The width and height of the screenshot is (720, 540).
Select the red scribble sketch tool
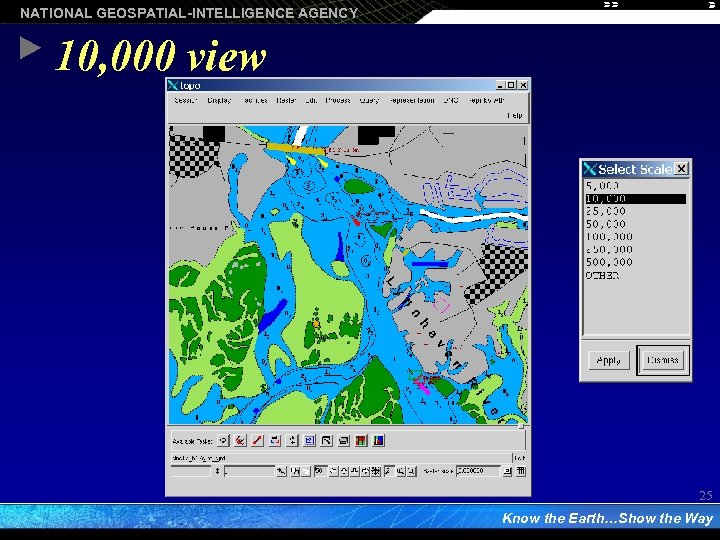(240, 441)
